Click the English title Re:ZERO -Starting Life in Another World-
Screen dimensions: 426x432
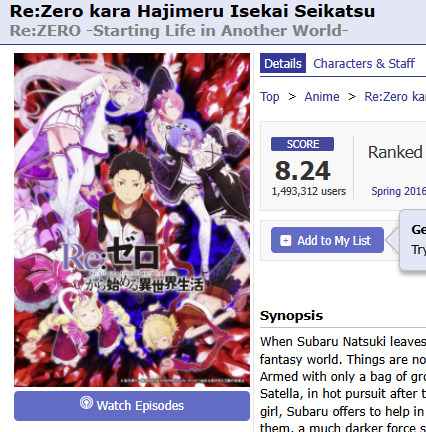179,31
